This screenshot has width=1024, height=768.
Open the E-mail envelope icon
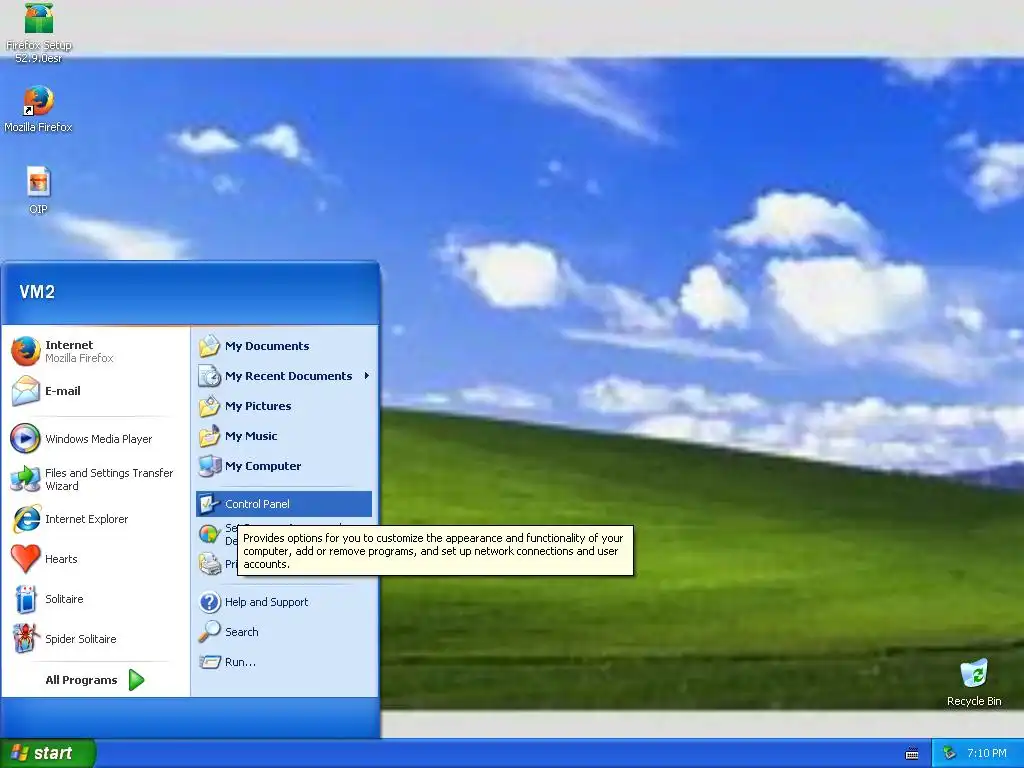pyautogui.click(x=25, y=391)
